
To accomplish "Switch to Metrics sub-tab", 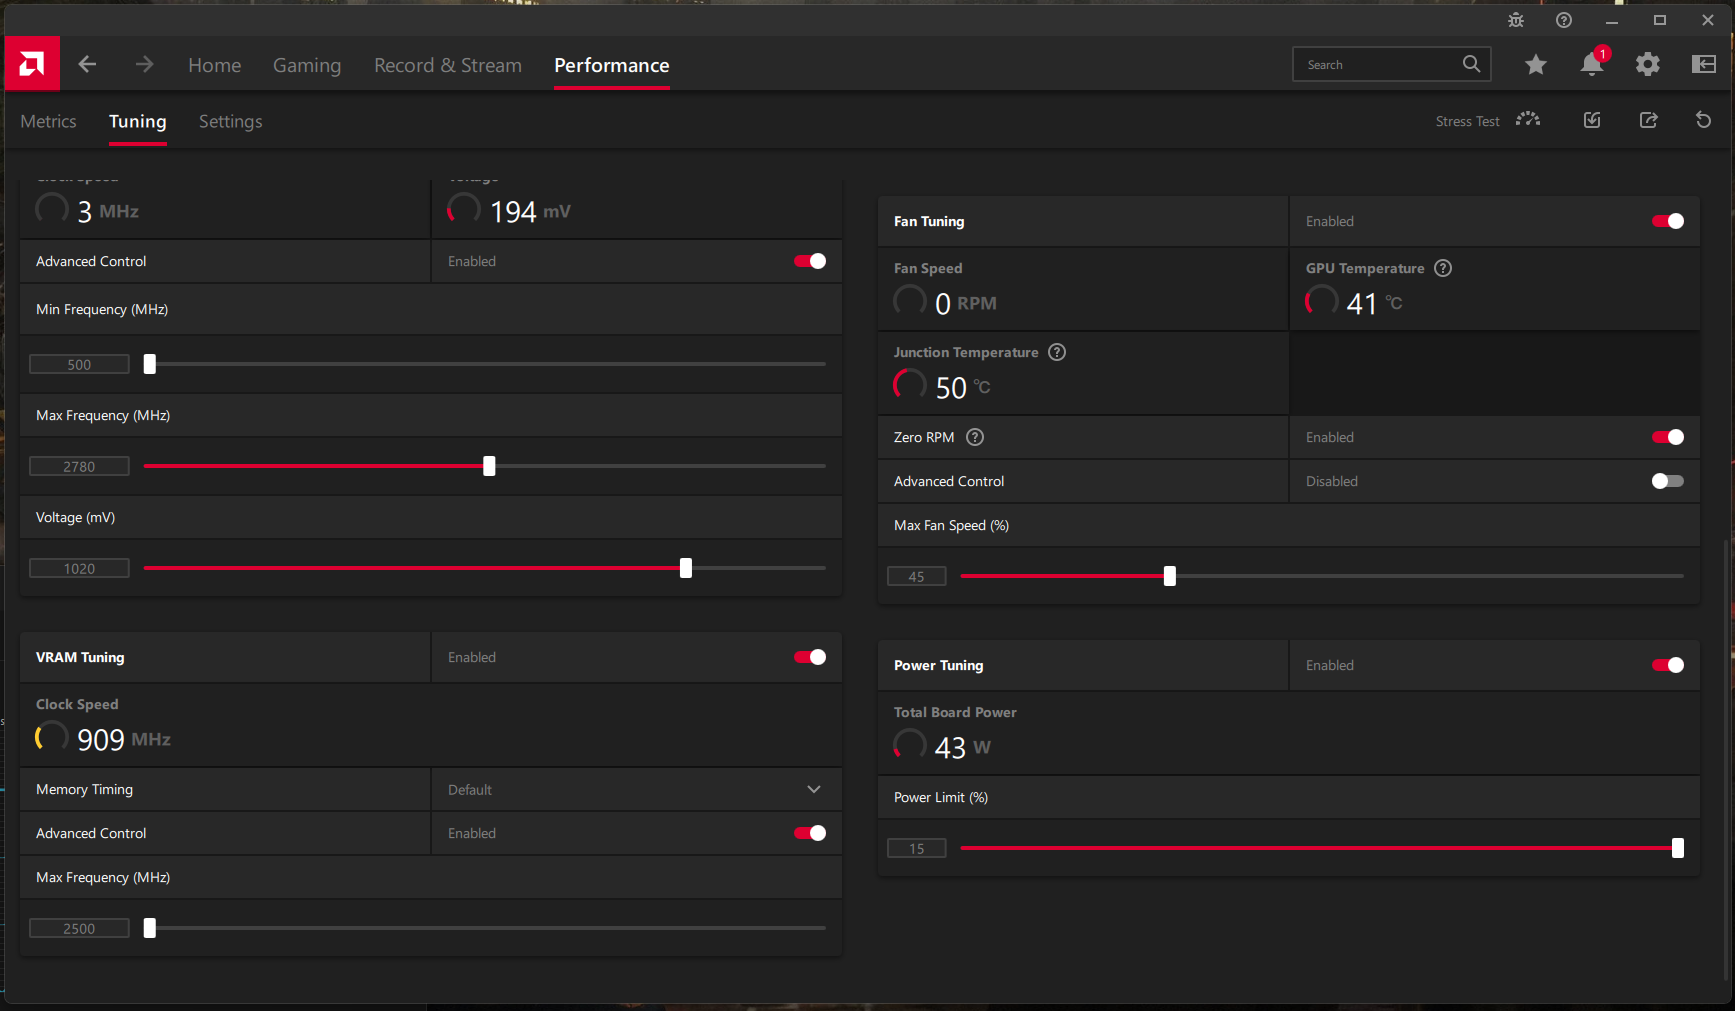I will 48,121.
